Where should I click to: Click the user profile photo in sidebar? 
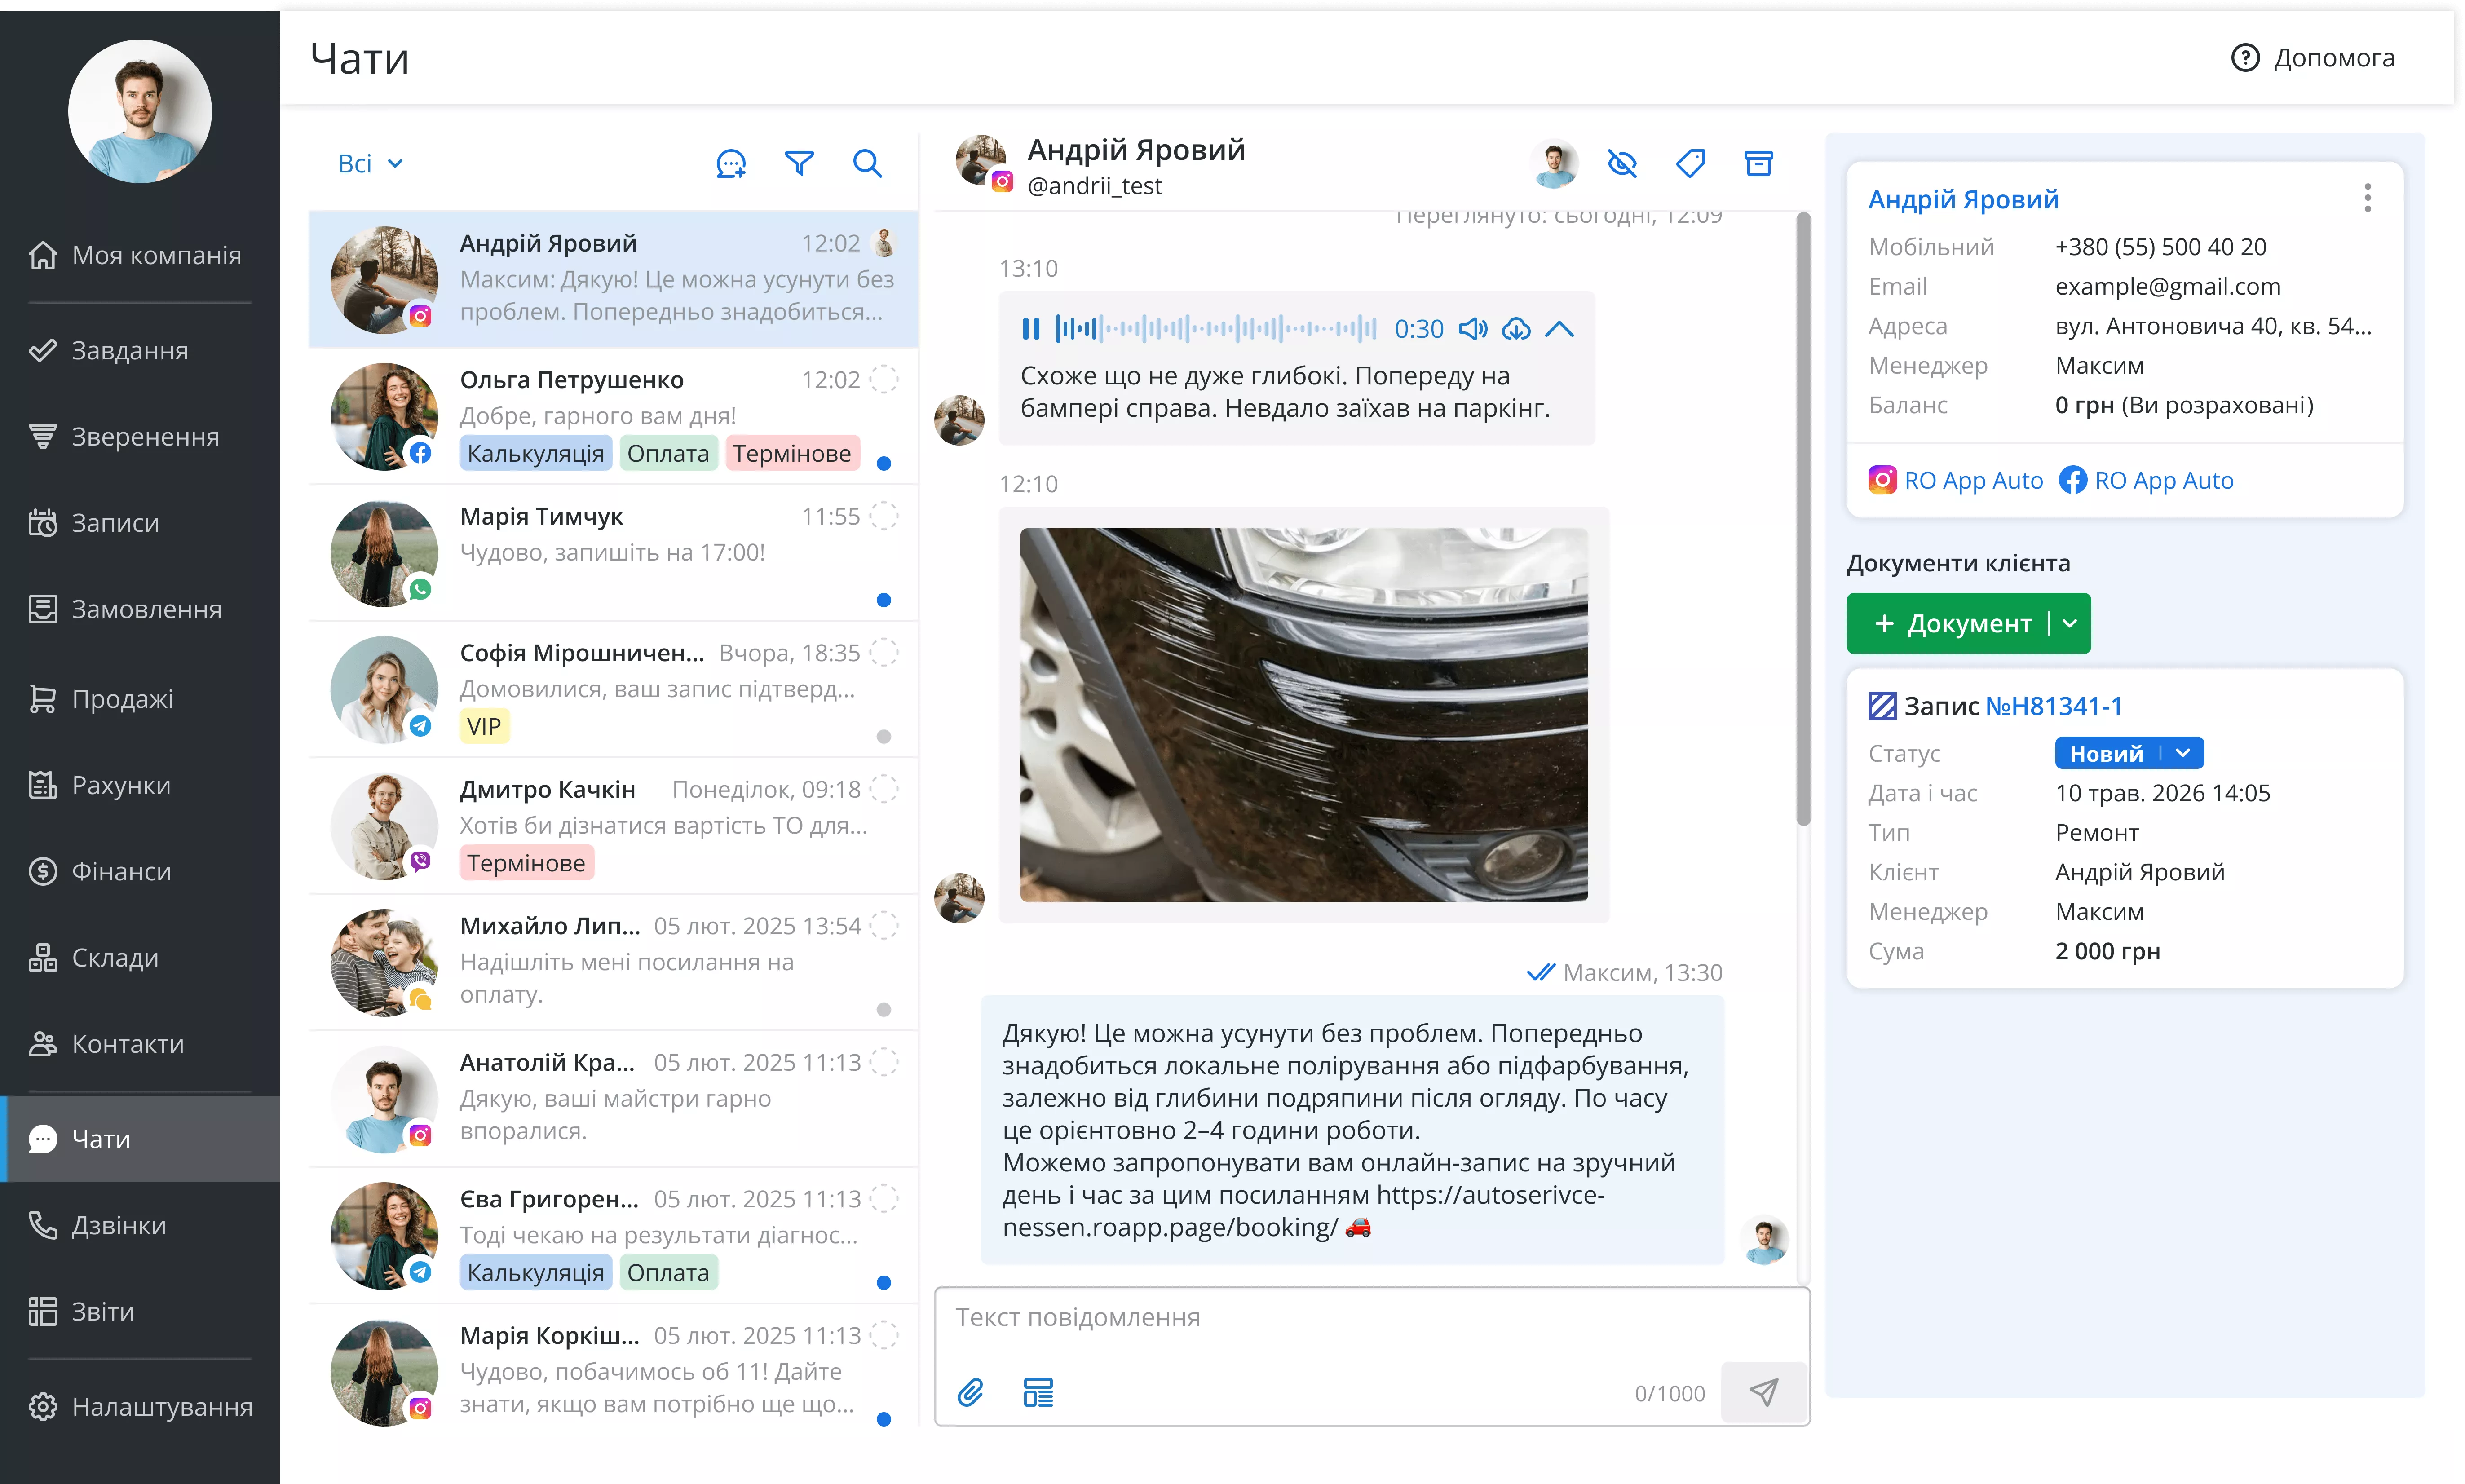pos(140,112)
